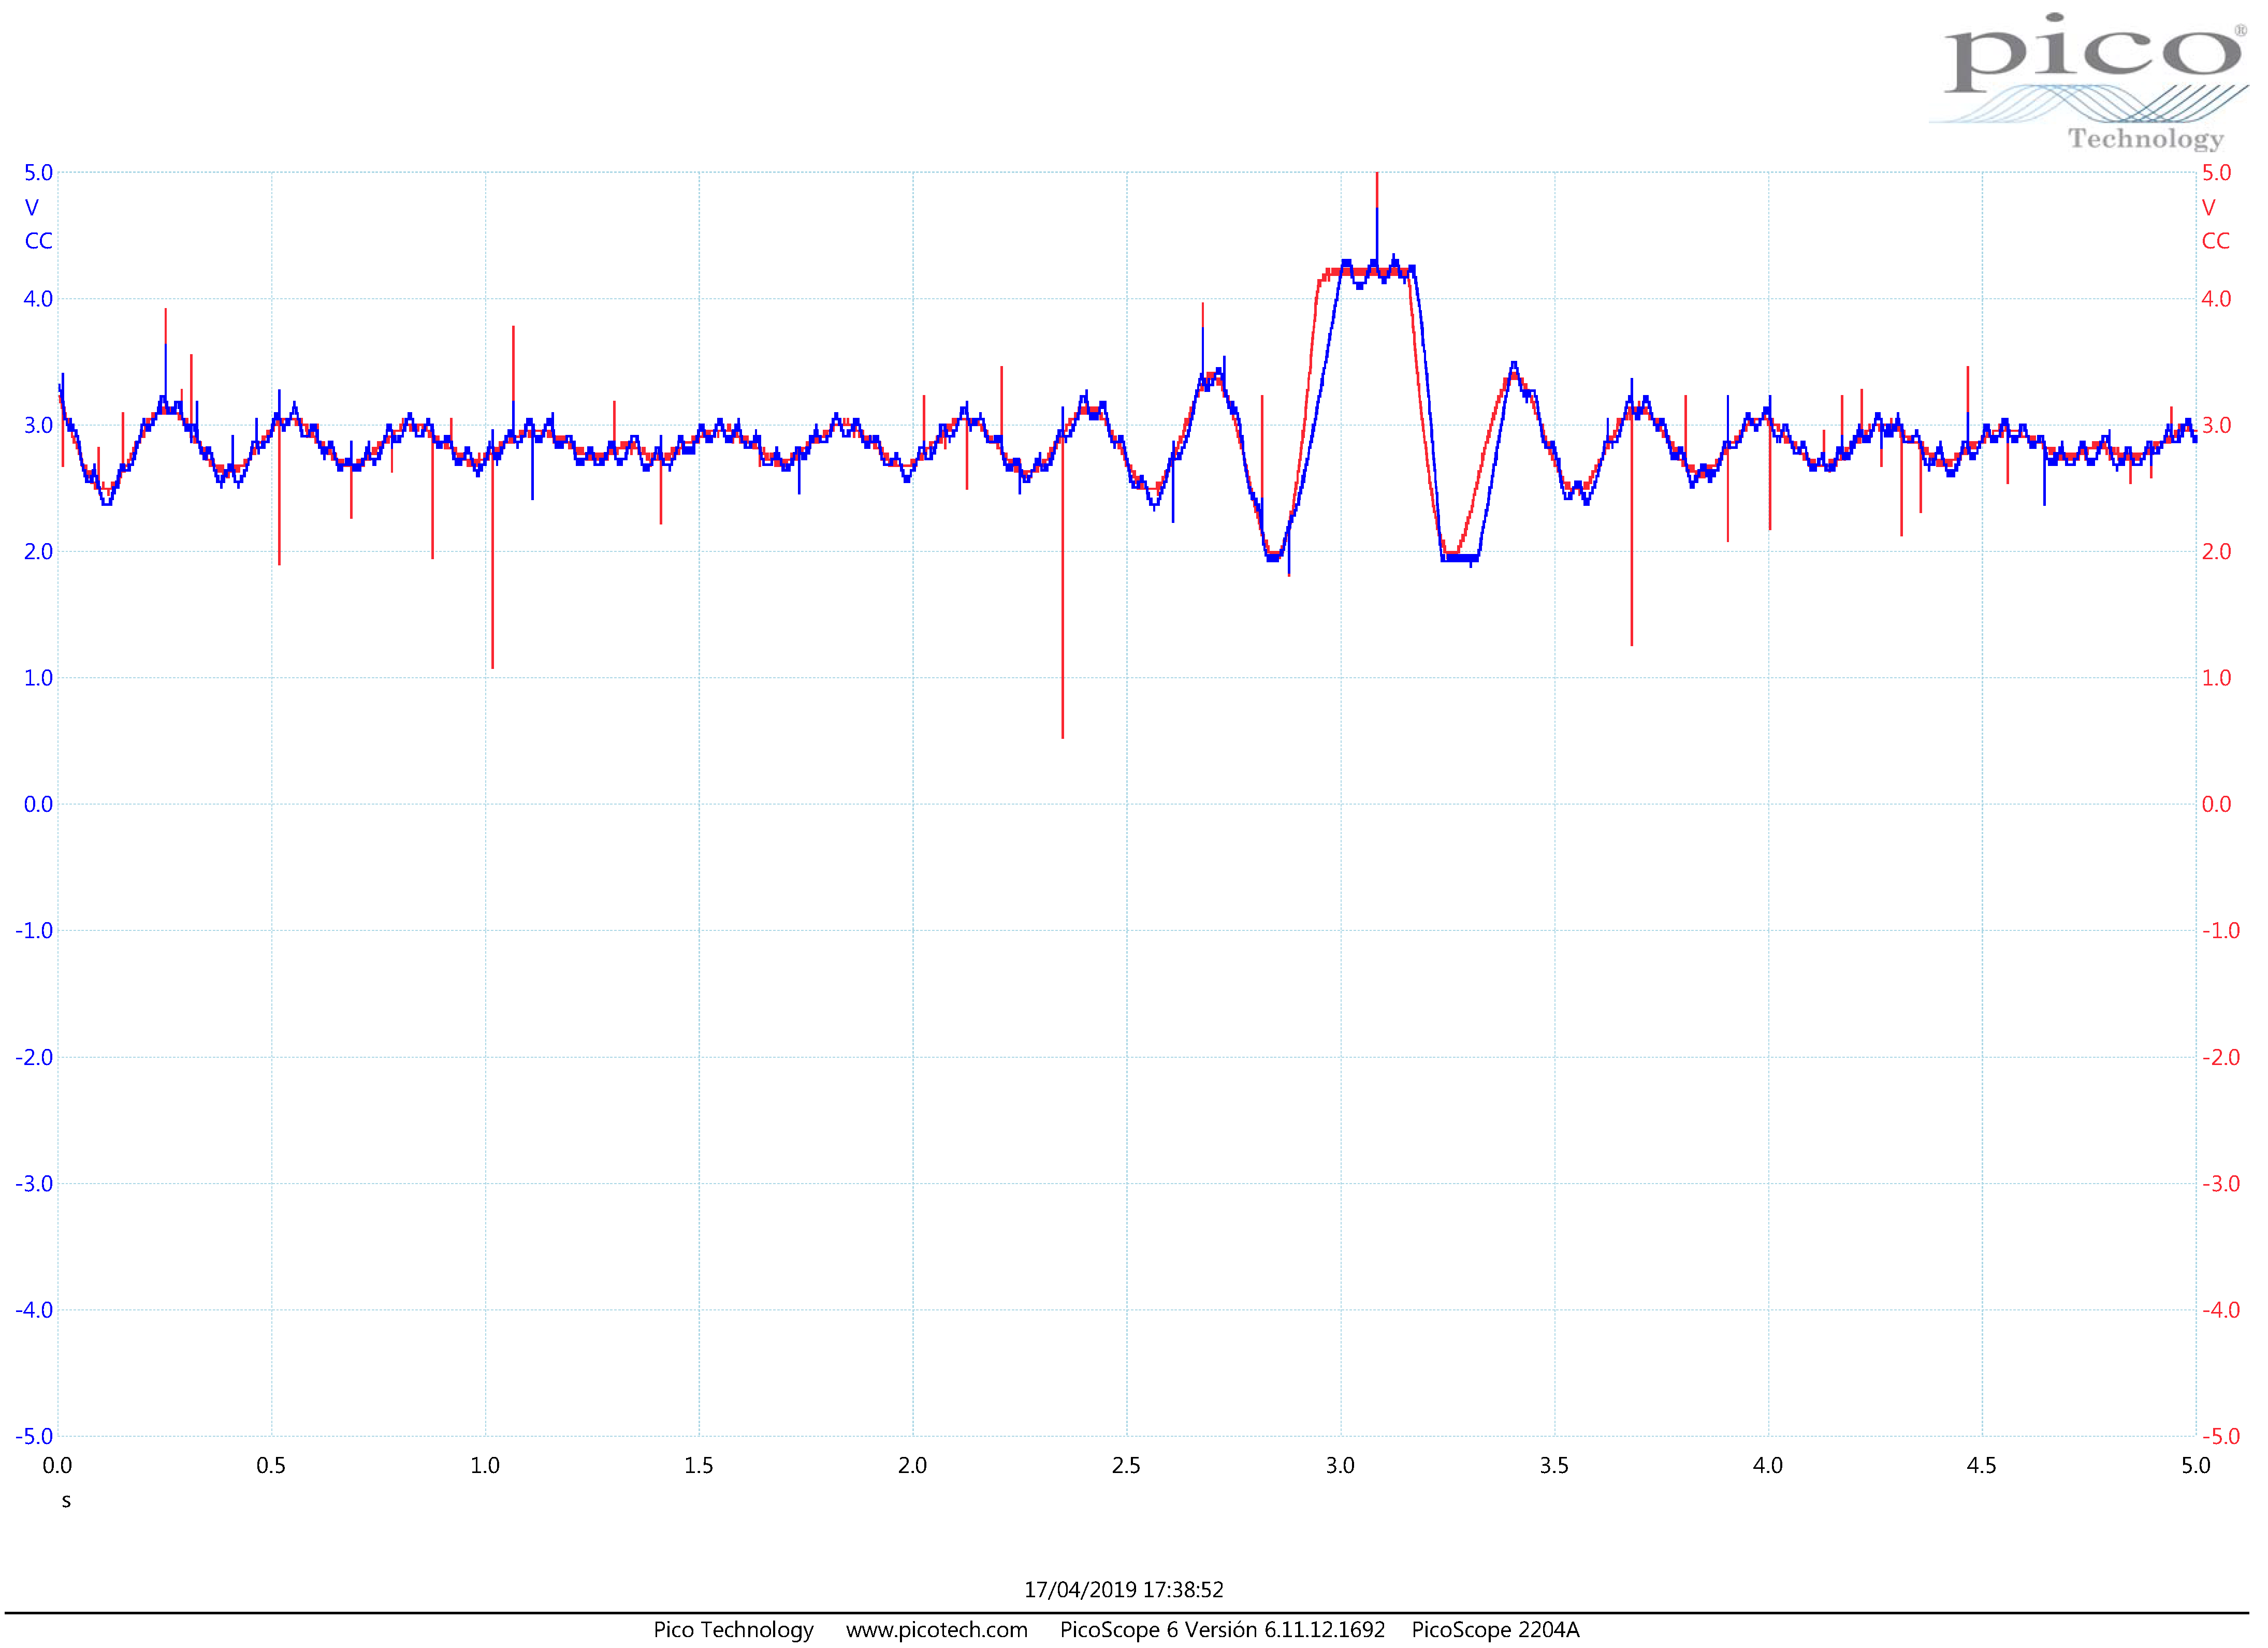Click the timestamp 17/04/2019 17:38:52
The height and width of the screenshot is (1648, 2268).
1123,1589
